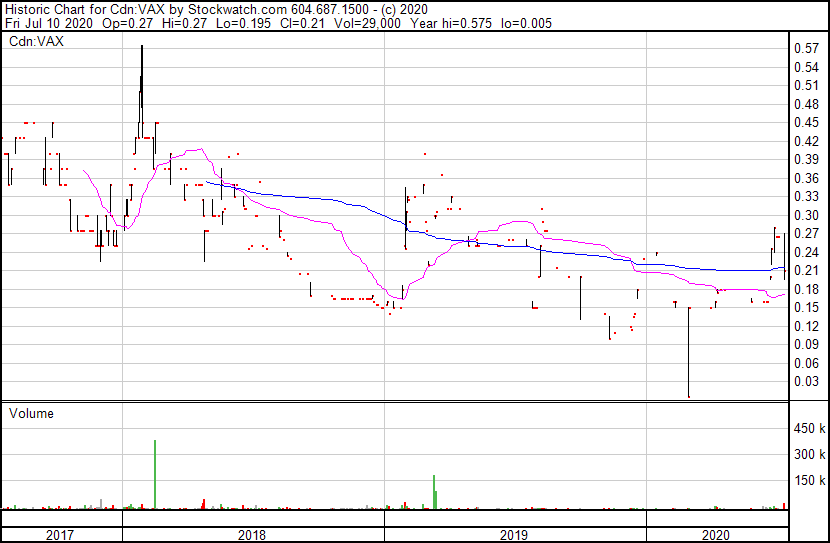
Task: Click the highest price spike near 0.57
Action: tap(142, 50)
